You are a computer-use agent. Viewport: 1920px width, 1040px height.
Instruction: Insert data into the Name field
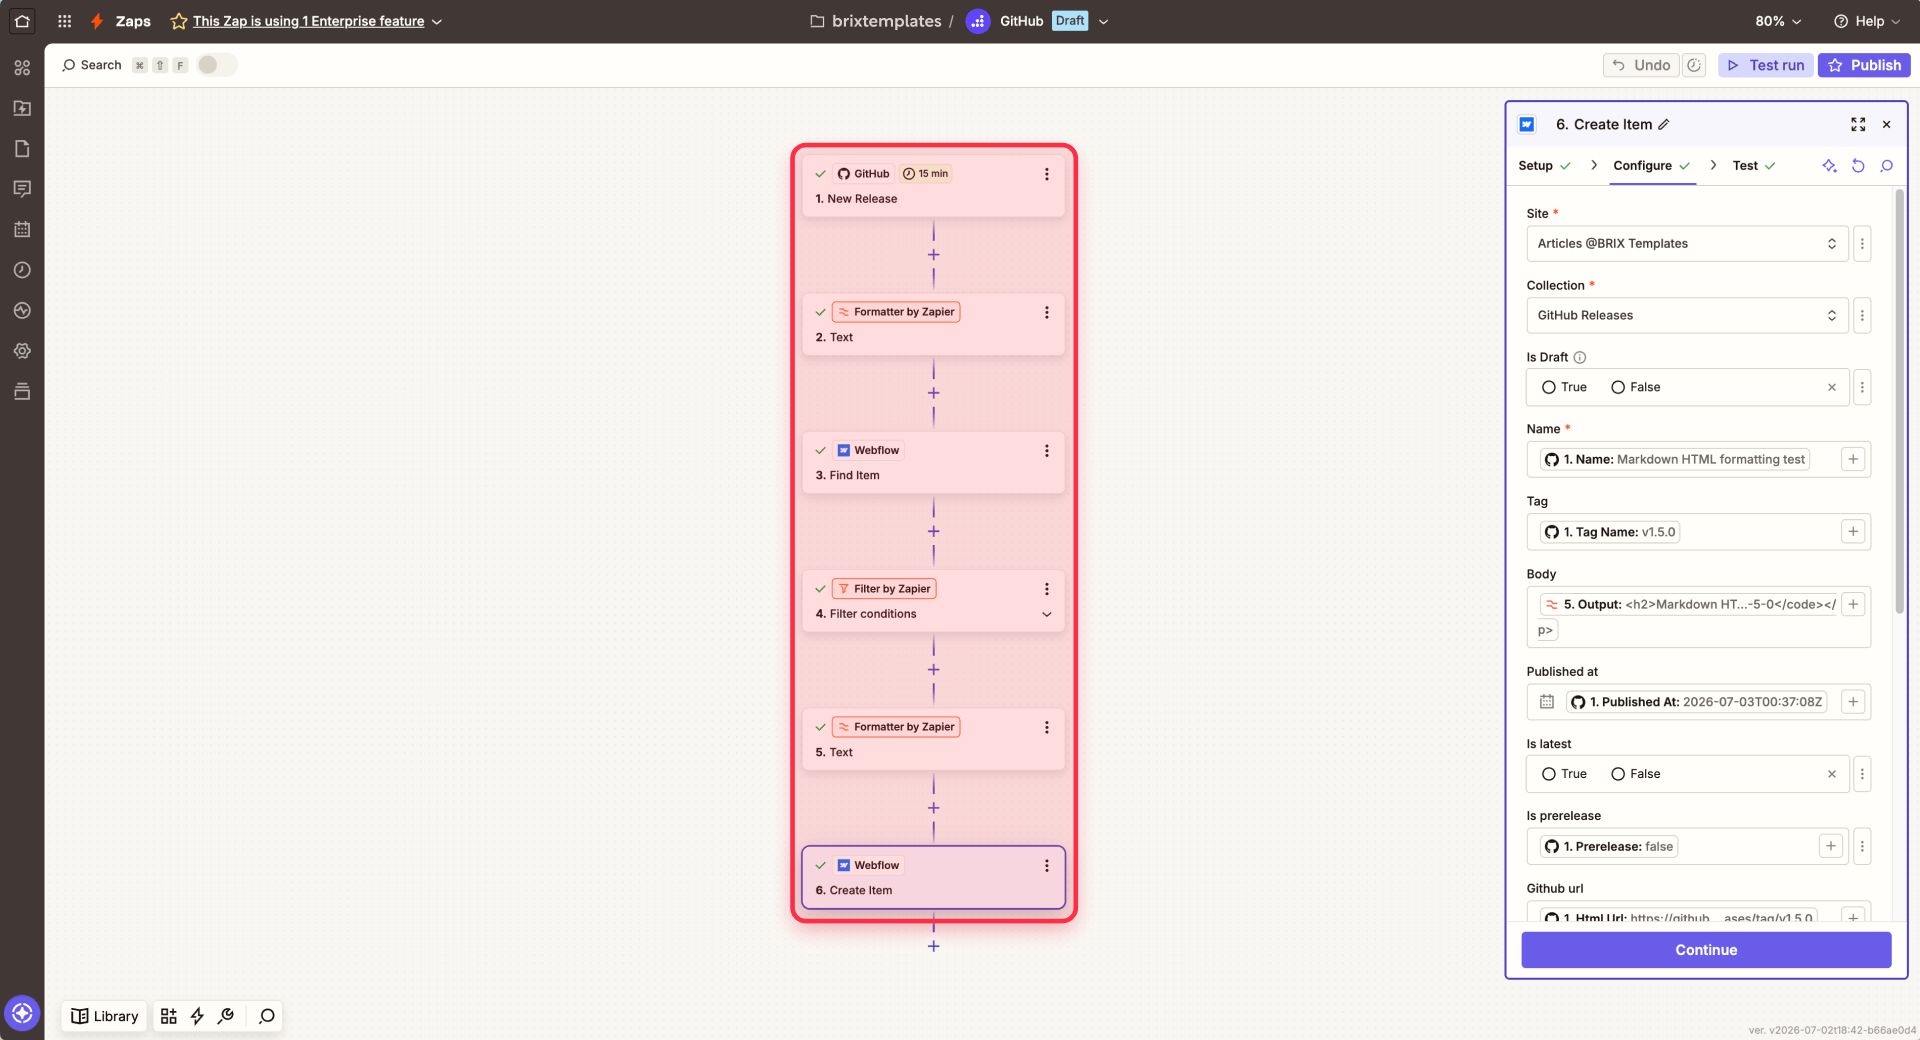pyautogui.click(x=1853, y=459)
